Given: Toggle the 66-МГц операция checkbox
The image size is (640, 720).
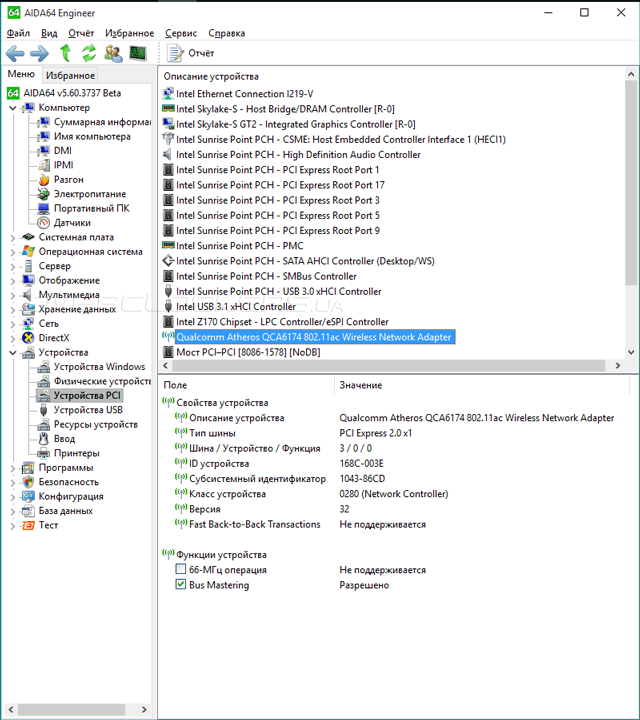Looking at the screenshot, I should pos(181,569).
